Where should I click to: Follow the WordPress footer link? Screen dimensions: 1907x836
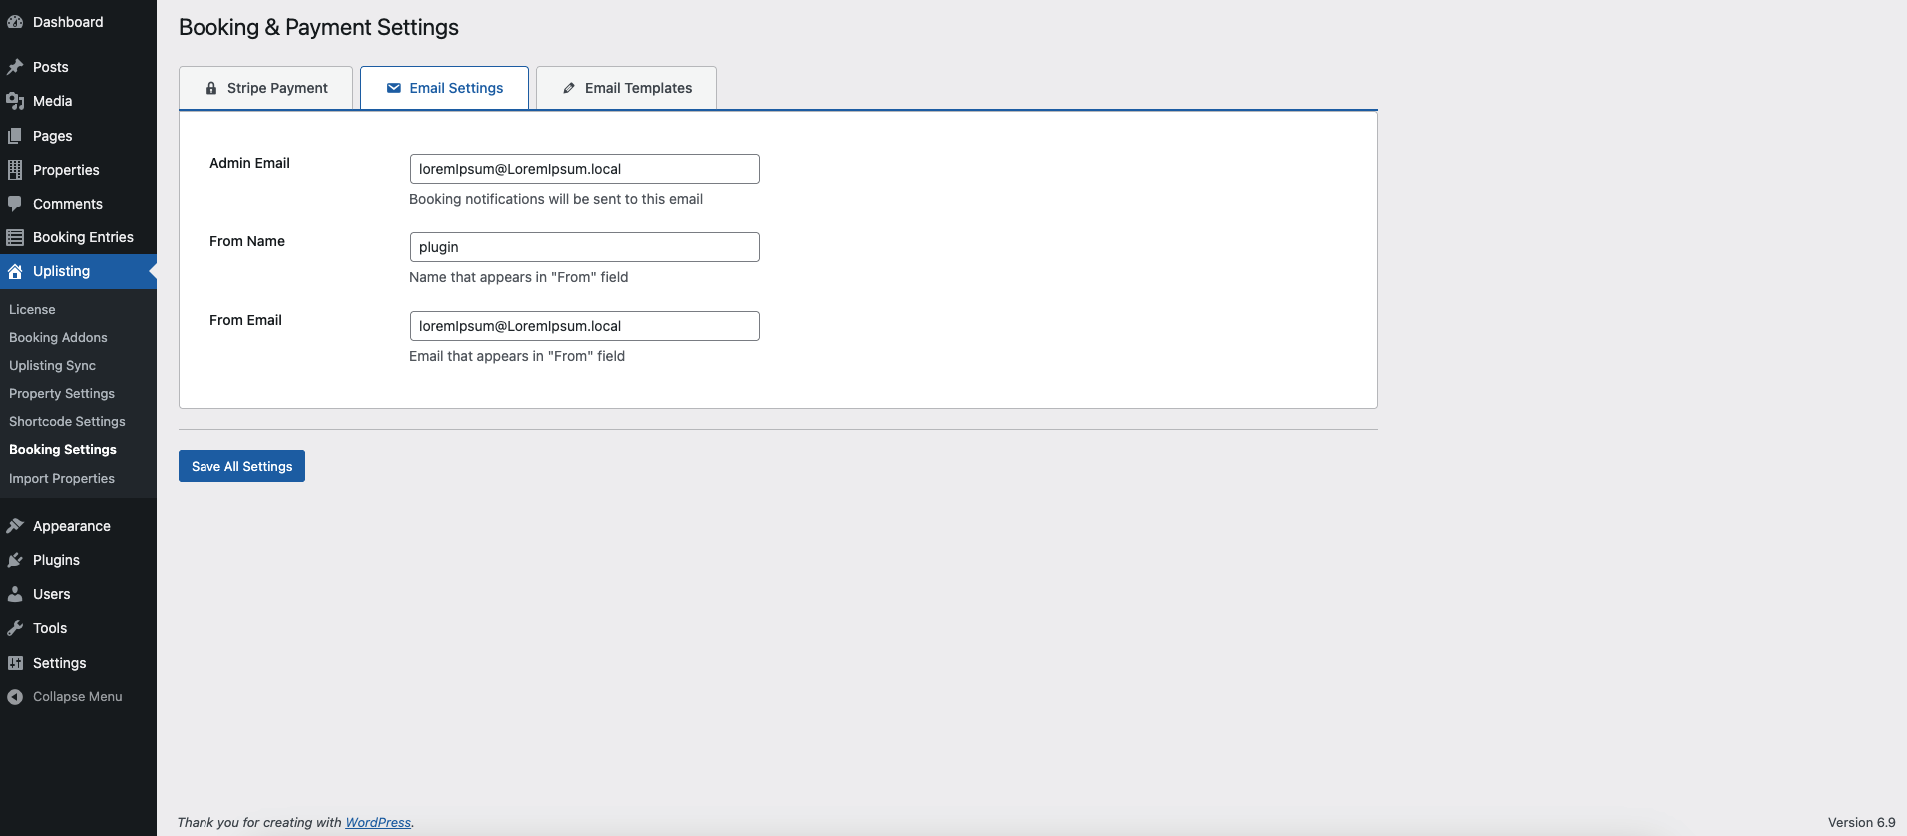click(378, 823)
